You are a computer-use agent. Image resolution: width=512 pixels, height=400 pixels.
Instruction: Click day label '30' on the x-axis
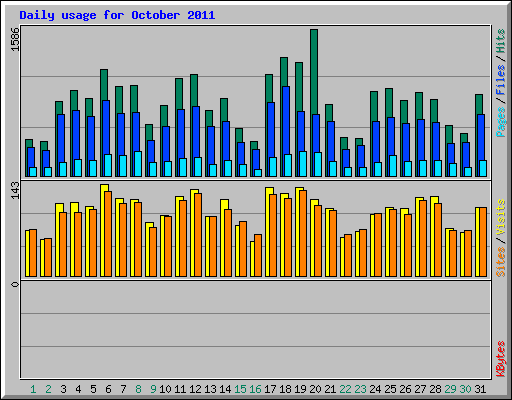tap(465, 389)
